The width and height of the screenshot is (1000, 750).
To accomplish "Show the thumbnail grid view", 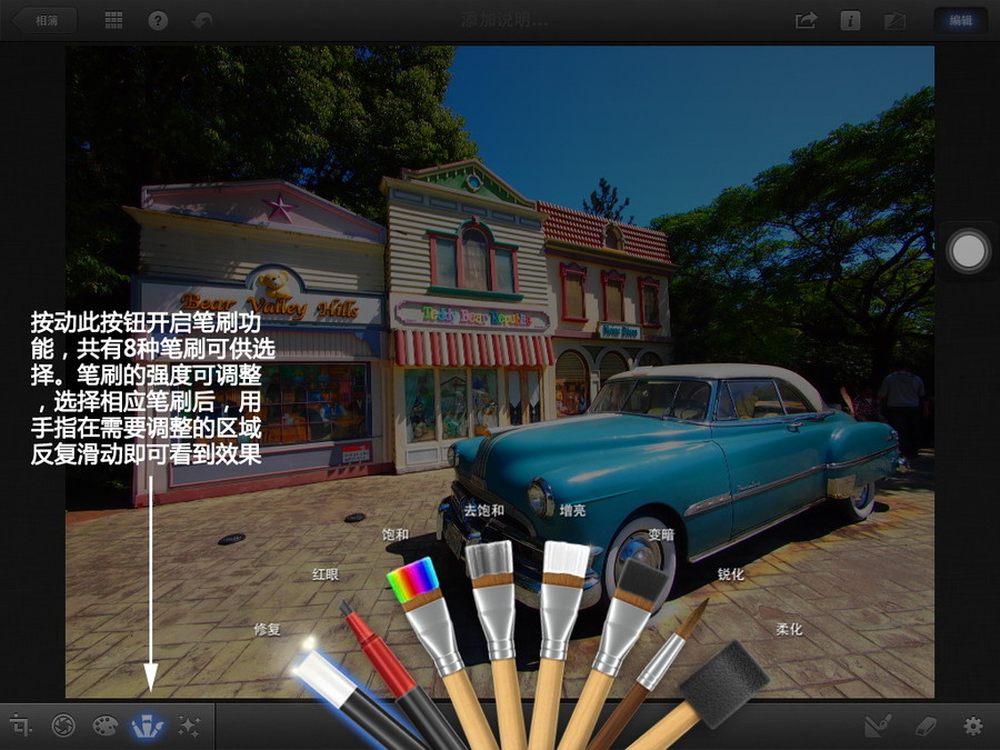I will (114, 20).
